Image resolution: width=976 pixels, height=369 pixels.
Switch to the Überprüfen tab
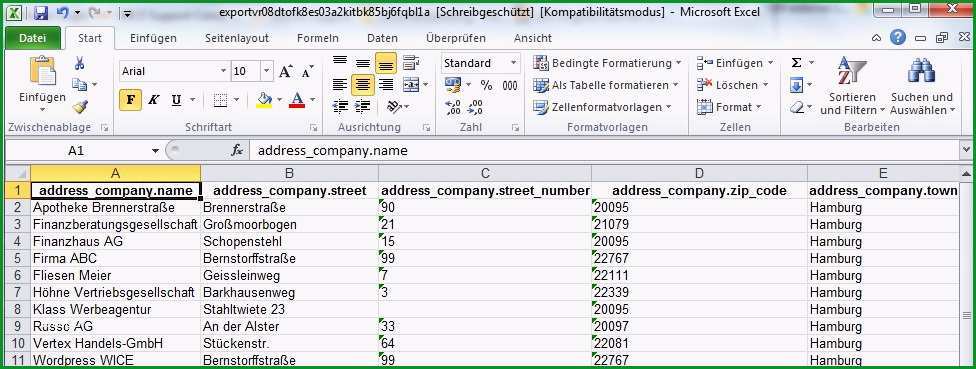point(456,38)
